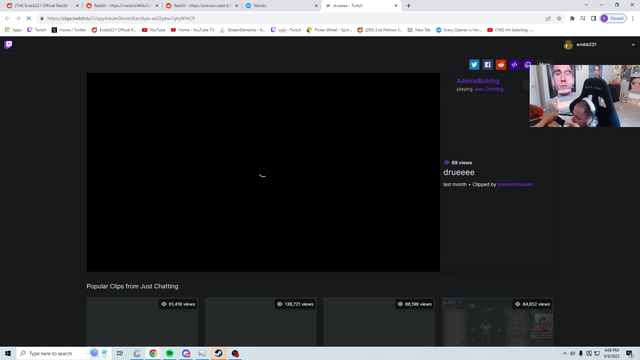Open the Twitch home logo

click(x=8, y=44)
